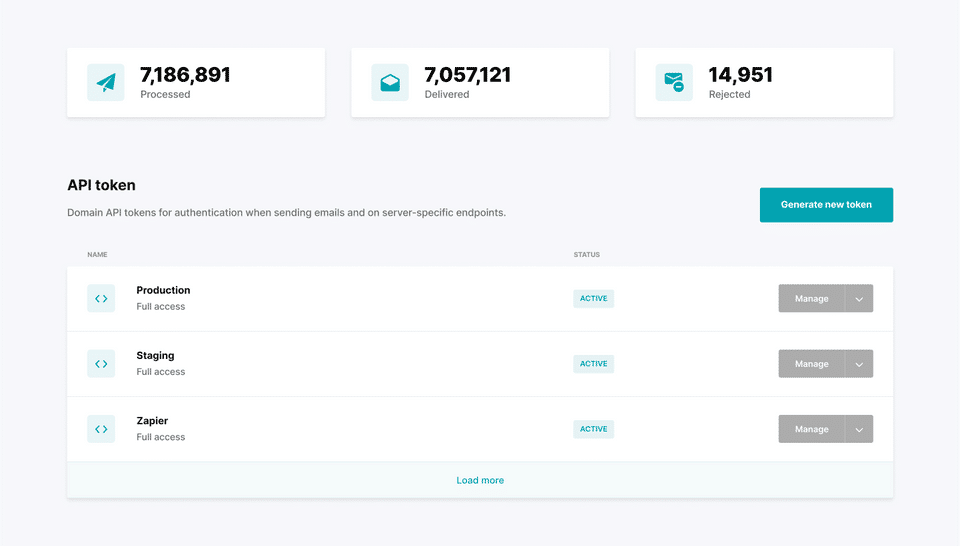Open the Zapier token name
The image size is (960, 546).
tap(152, 421)
